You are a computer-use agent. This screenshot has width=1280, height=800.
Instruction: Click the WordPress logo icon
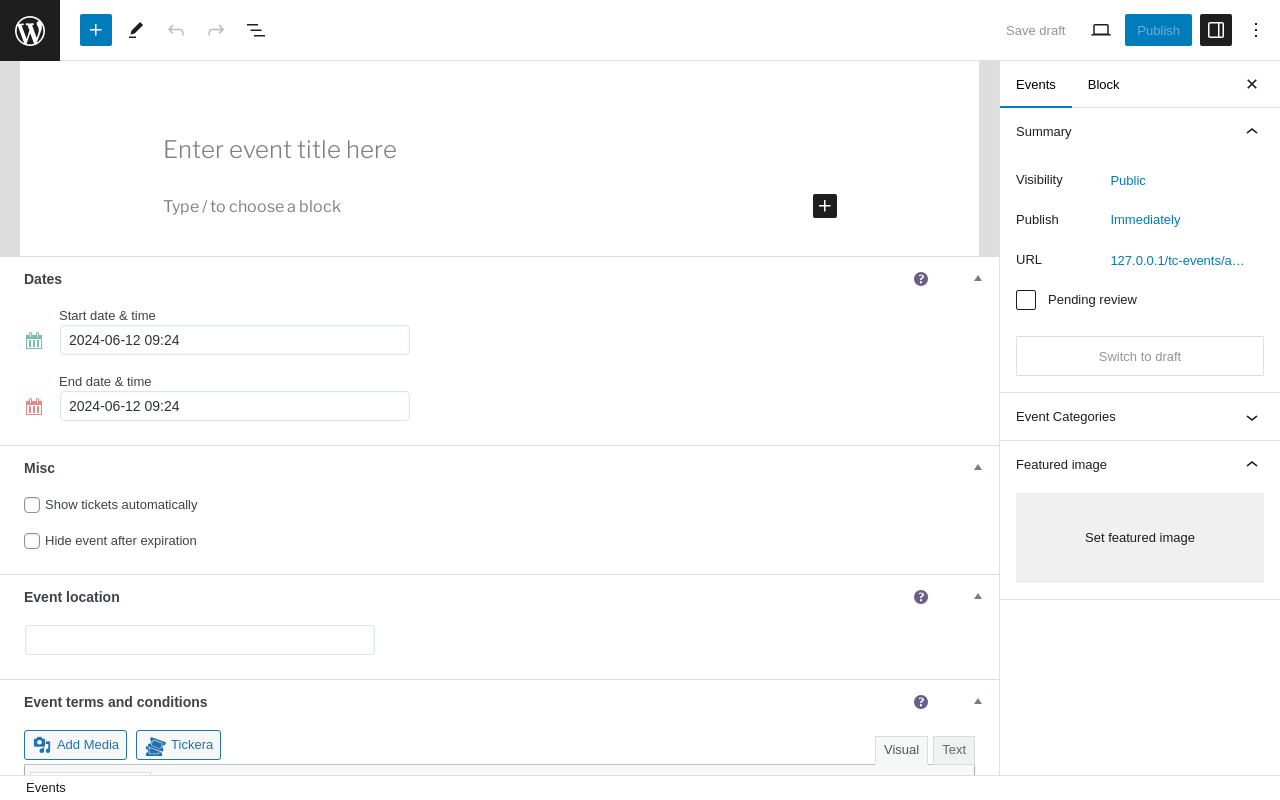(x=30, y=30)
